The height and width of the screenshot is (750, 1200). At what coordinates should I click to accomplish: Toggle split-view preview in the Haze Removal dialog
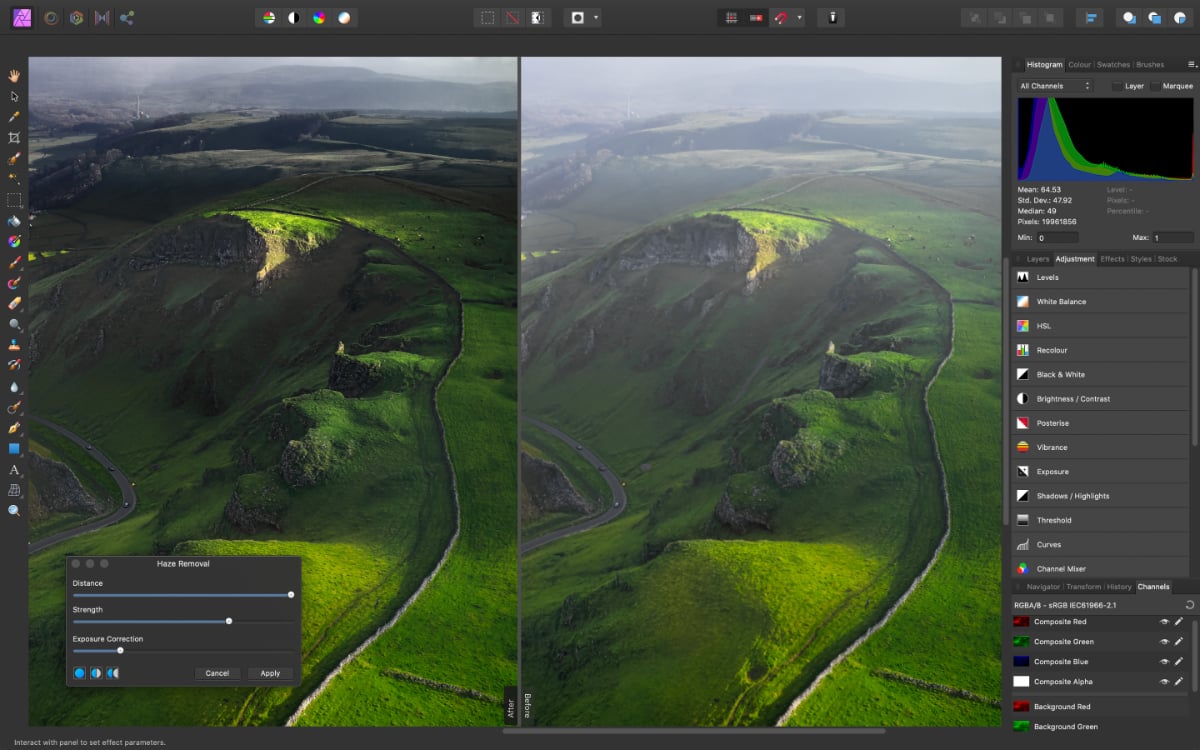[x=95, y=672]
